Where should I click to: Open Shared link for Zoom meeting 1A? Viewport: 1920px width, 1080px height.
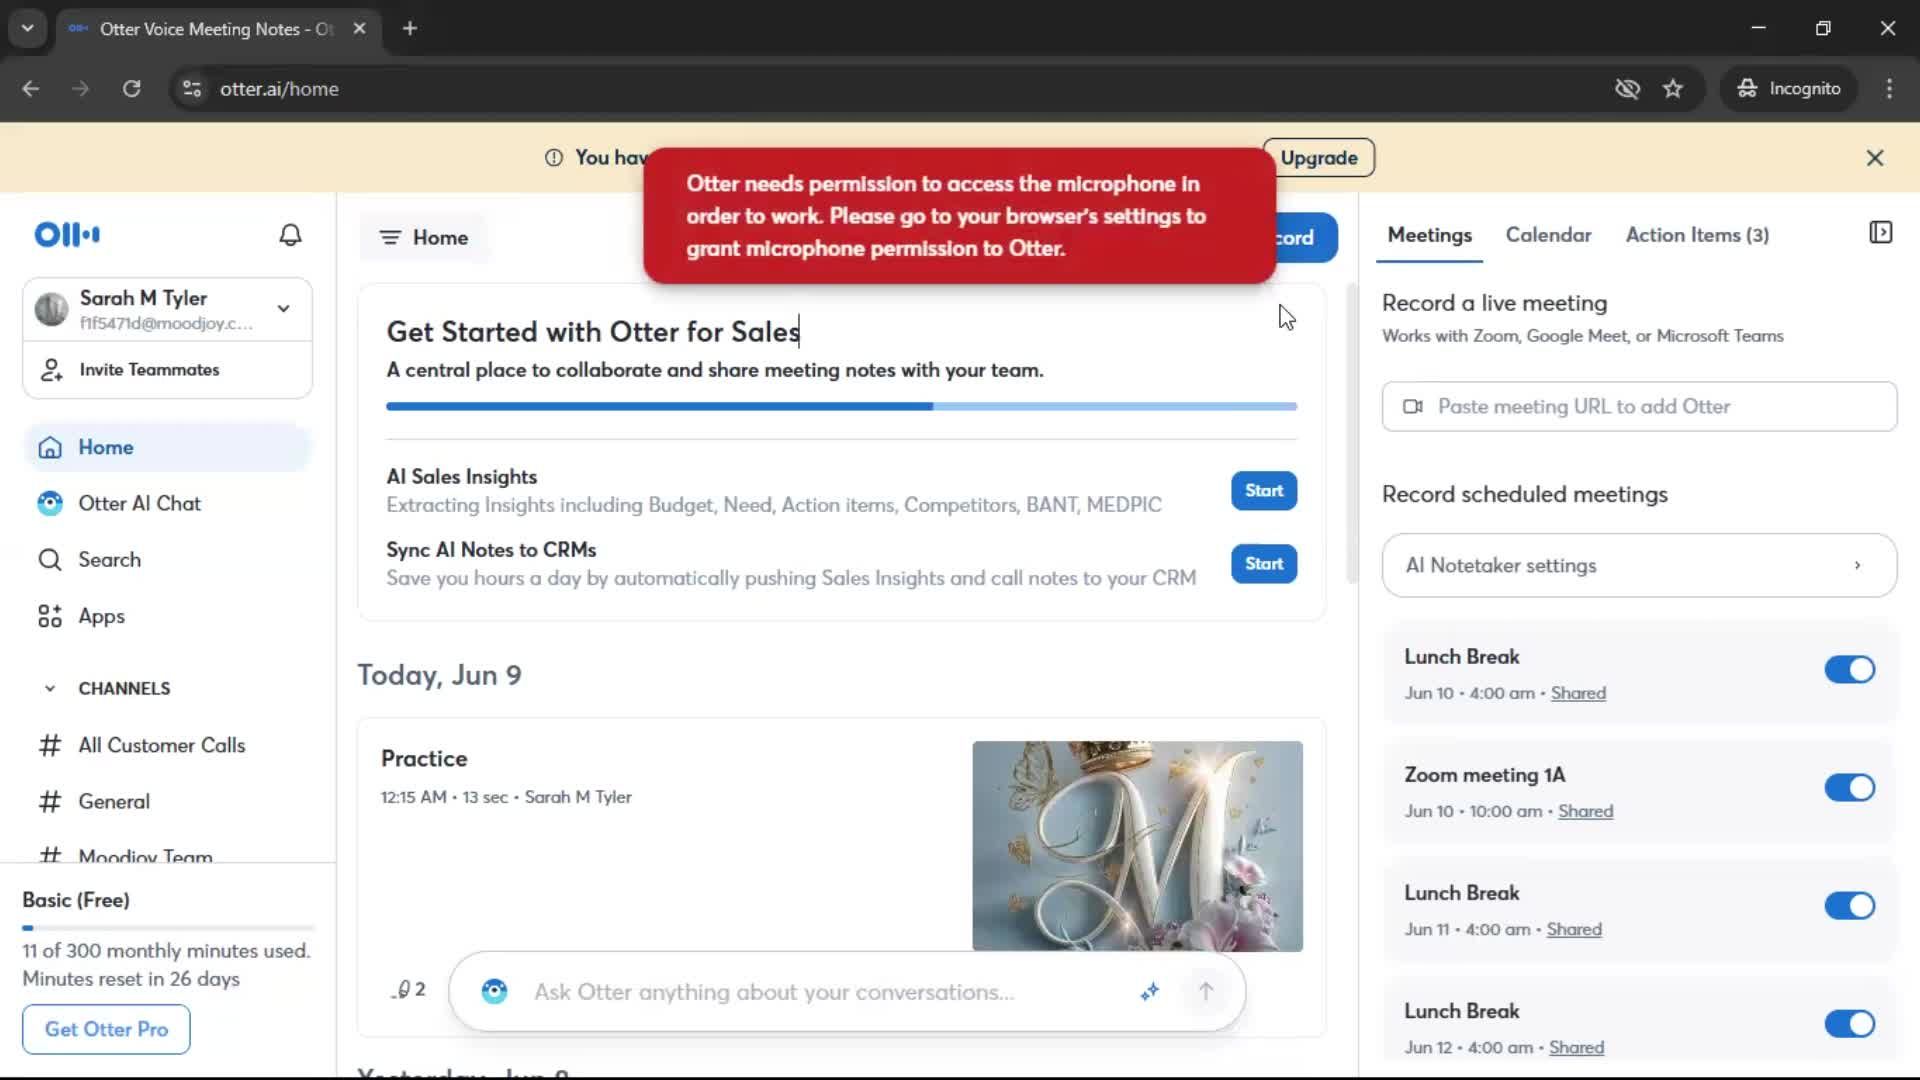point(1585,811)
